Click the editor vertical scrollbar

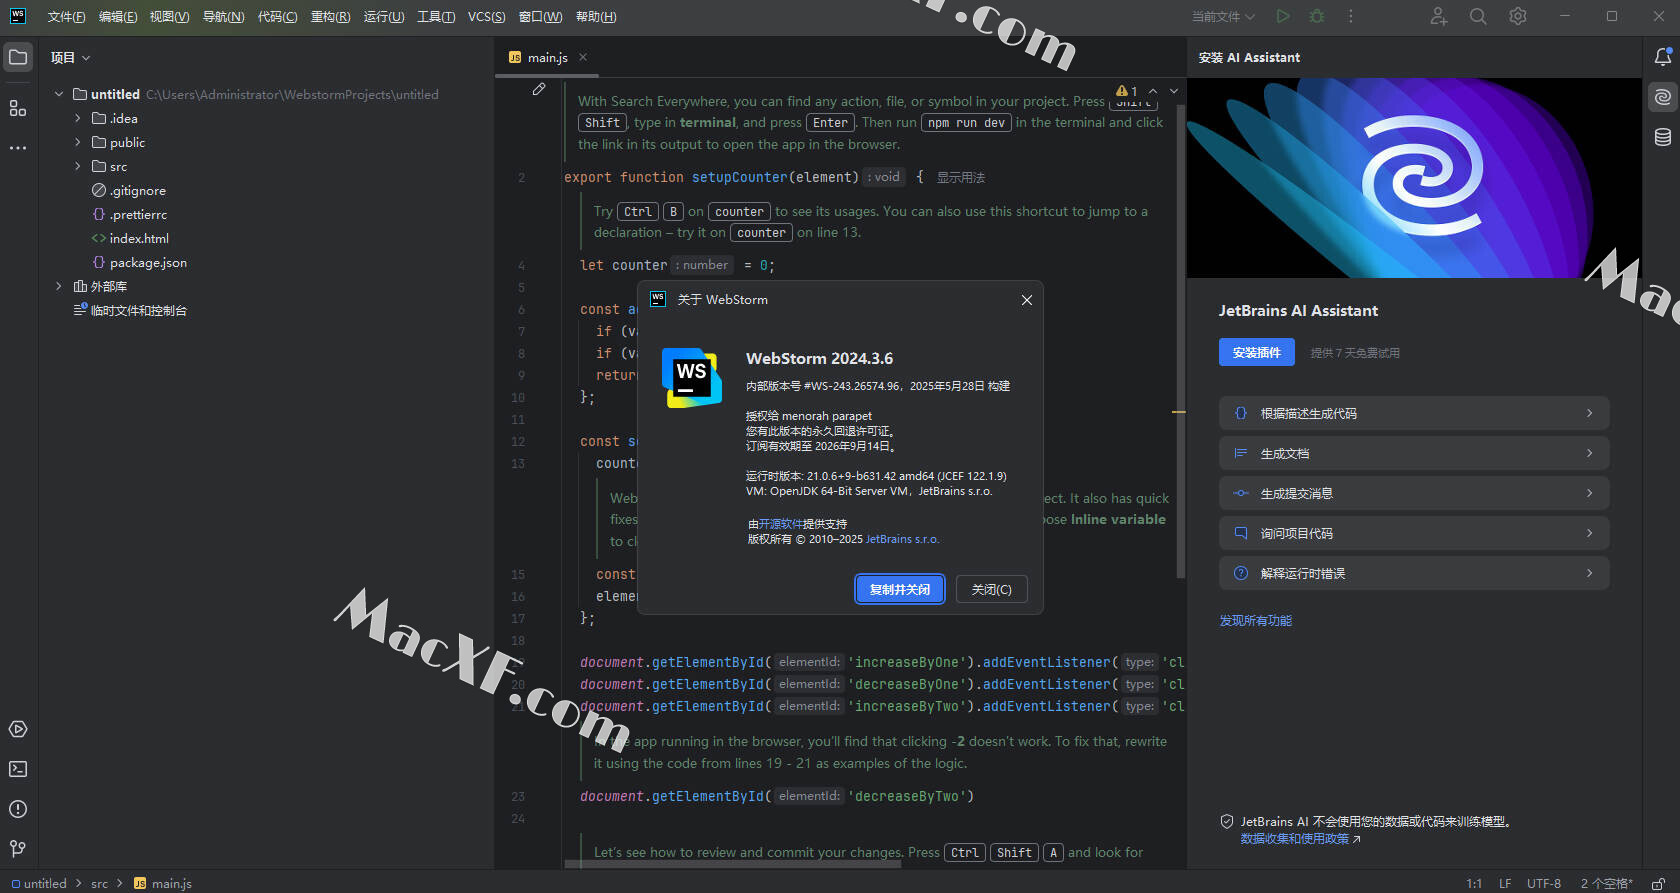pos(1181,340)
